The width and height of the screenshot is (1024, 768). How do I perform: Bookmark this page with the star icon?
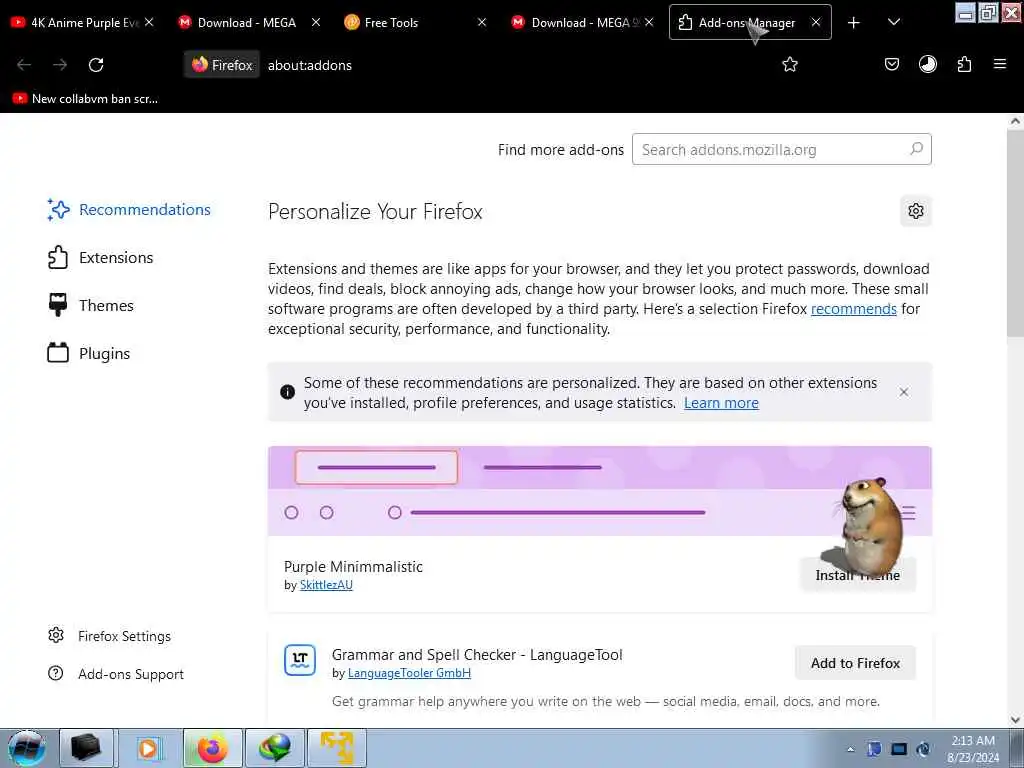(790, 64)
